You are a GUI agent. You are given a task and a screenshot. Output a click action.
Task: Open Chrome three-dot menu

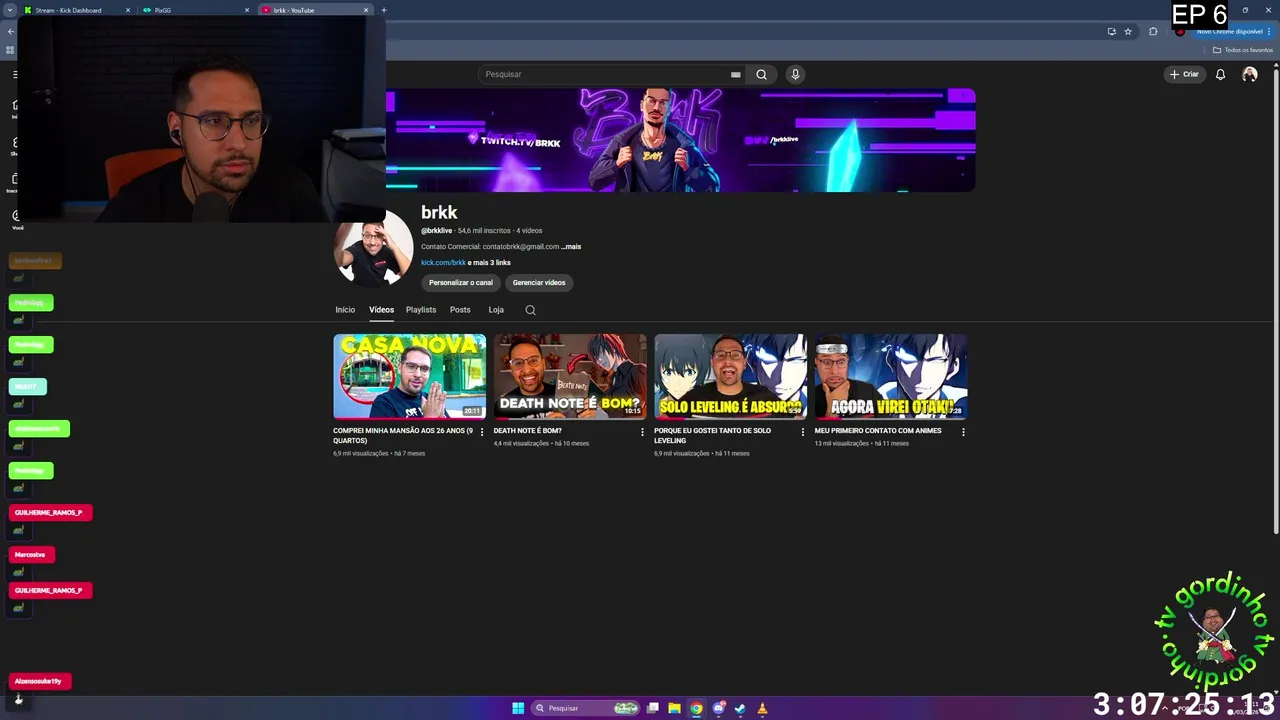(1269, 31)
